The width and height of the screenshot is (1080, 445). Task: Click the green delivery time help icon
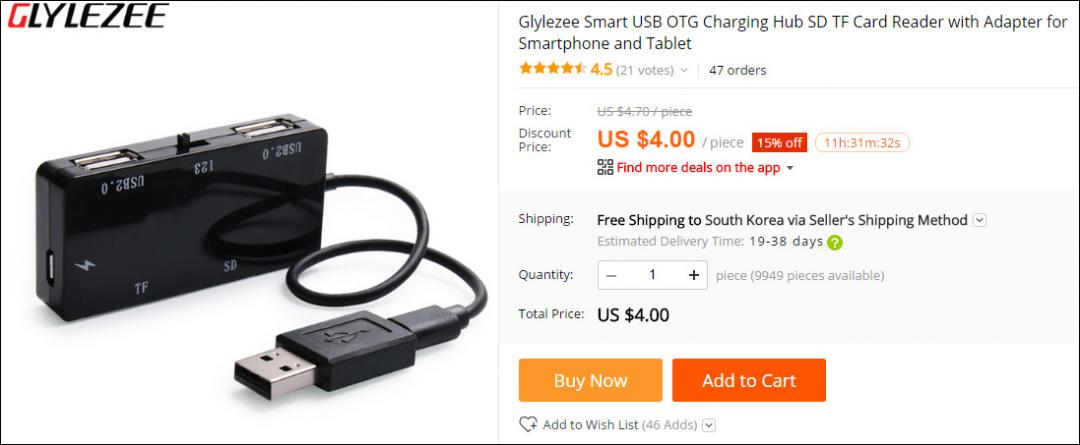point(835,242)
